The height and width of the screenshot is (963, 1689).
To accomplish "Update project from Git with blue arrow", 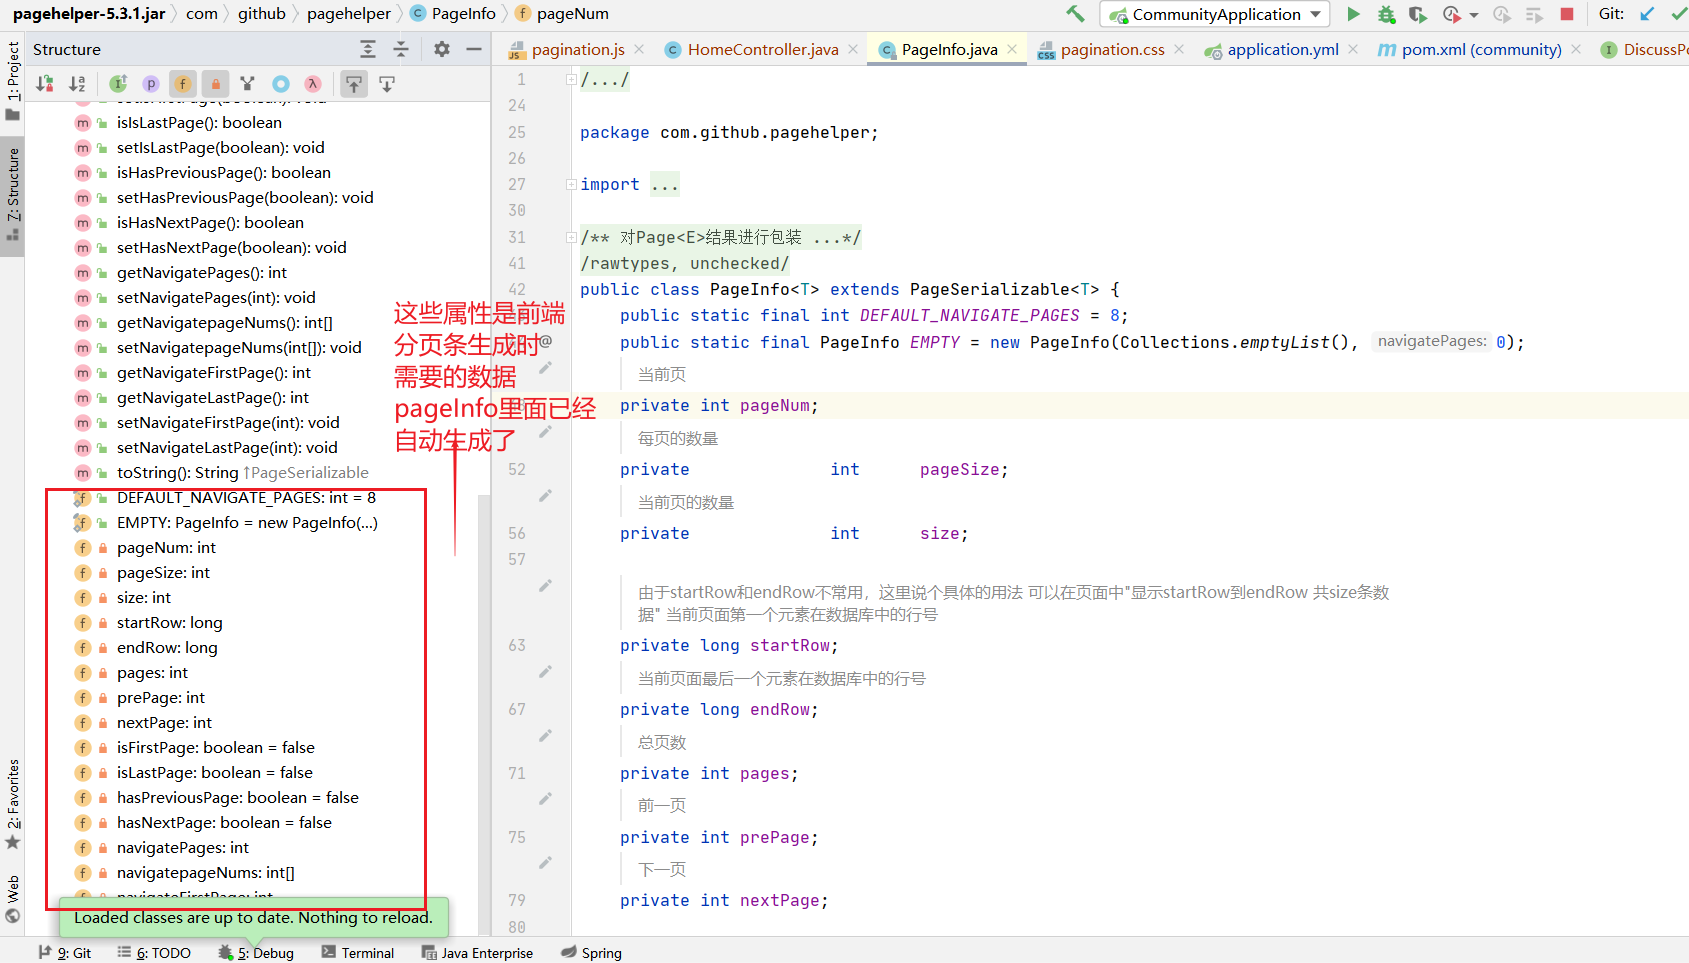I will pyautogui.click(x=1648, y=14).
